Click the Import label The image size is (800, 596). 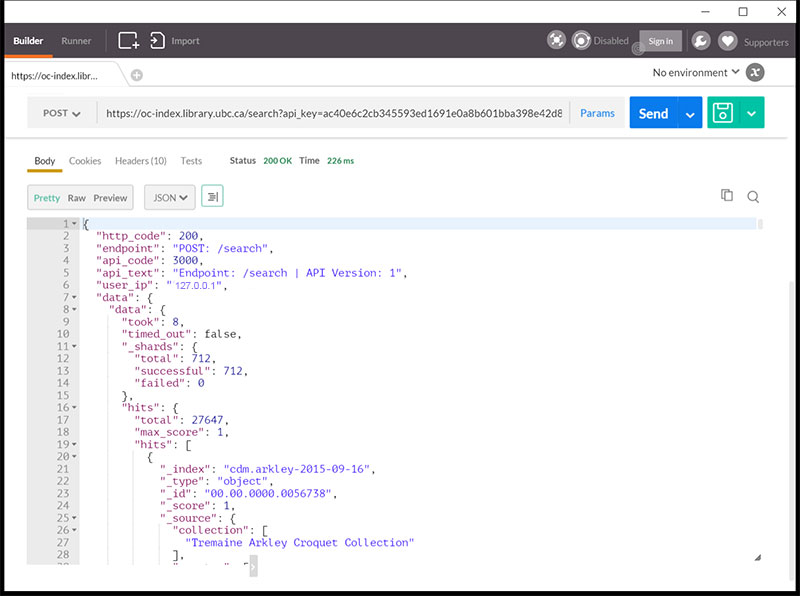185,41
